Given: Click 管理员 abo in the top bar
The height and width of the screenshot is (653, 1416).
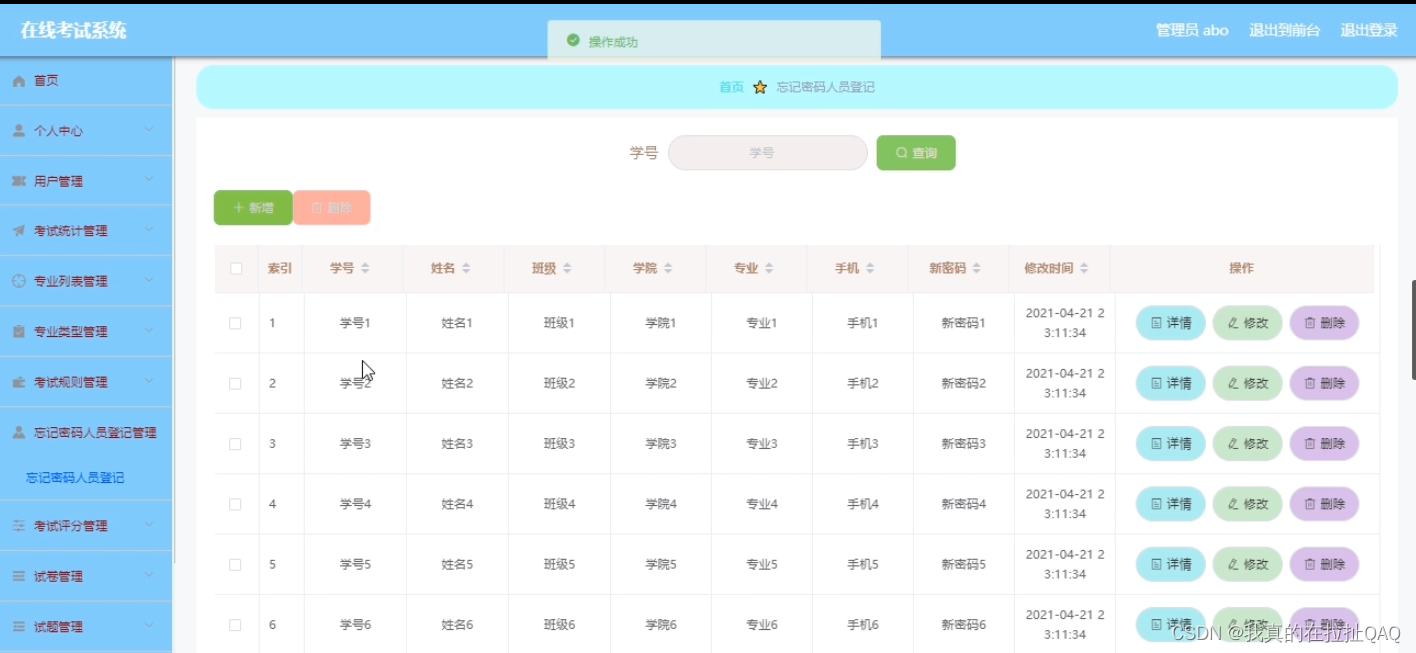Looking at the screenshot, I should click(x=1192, y=30).
